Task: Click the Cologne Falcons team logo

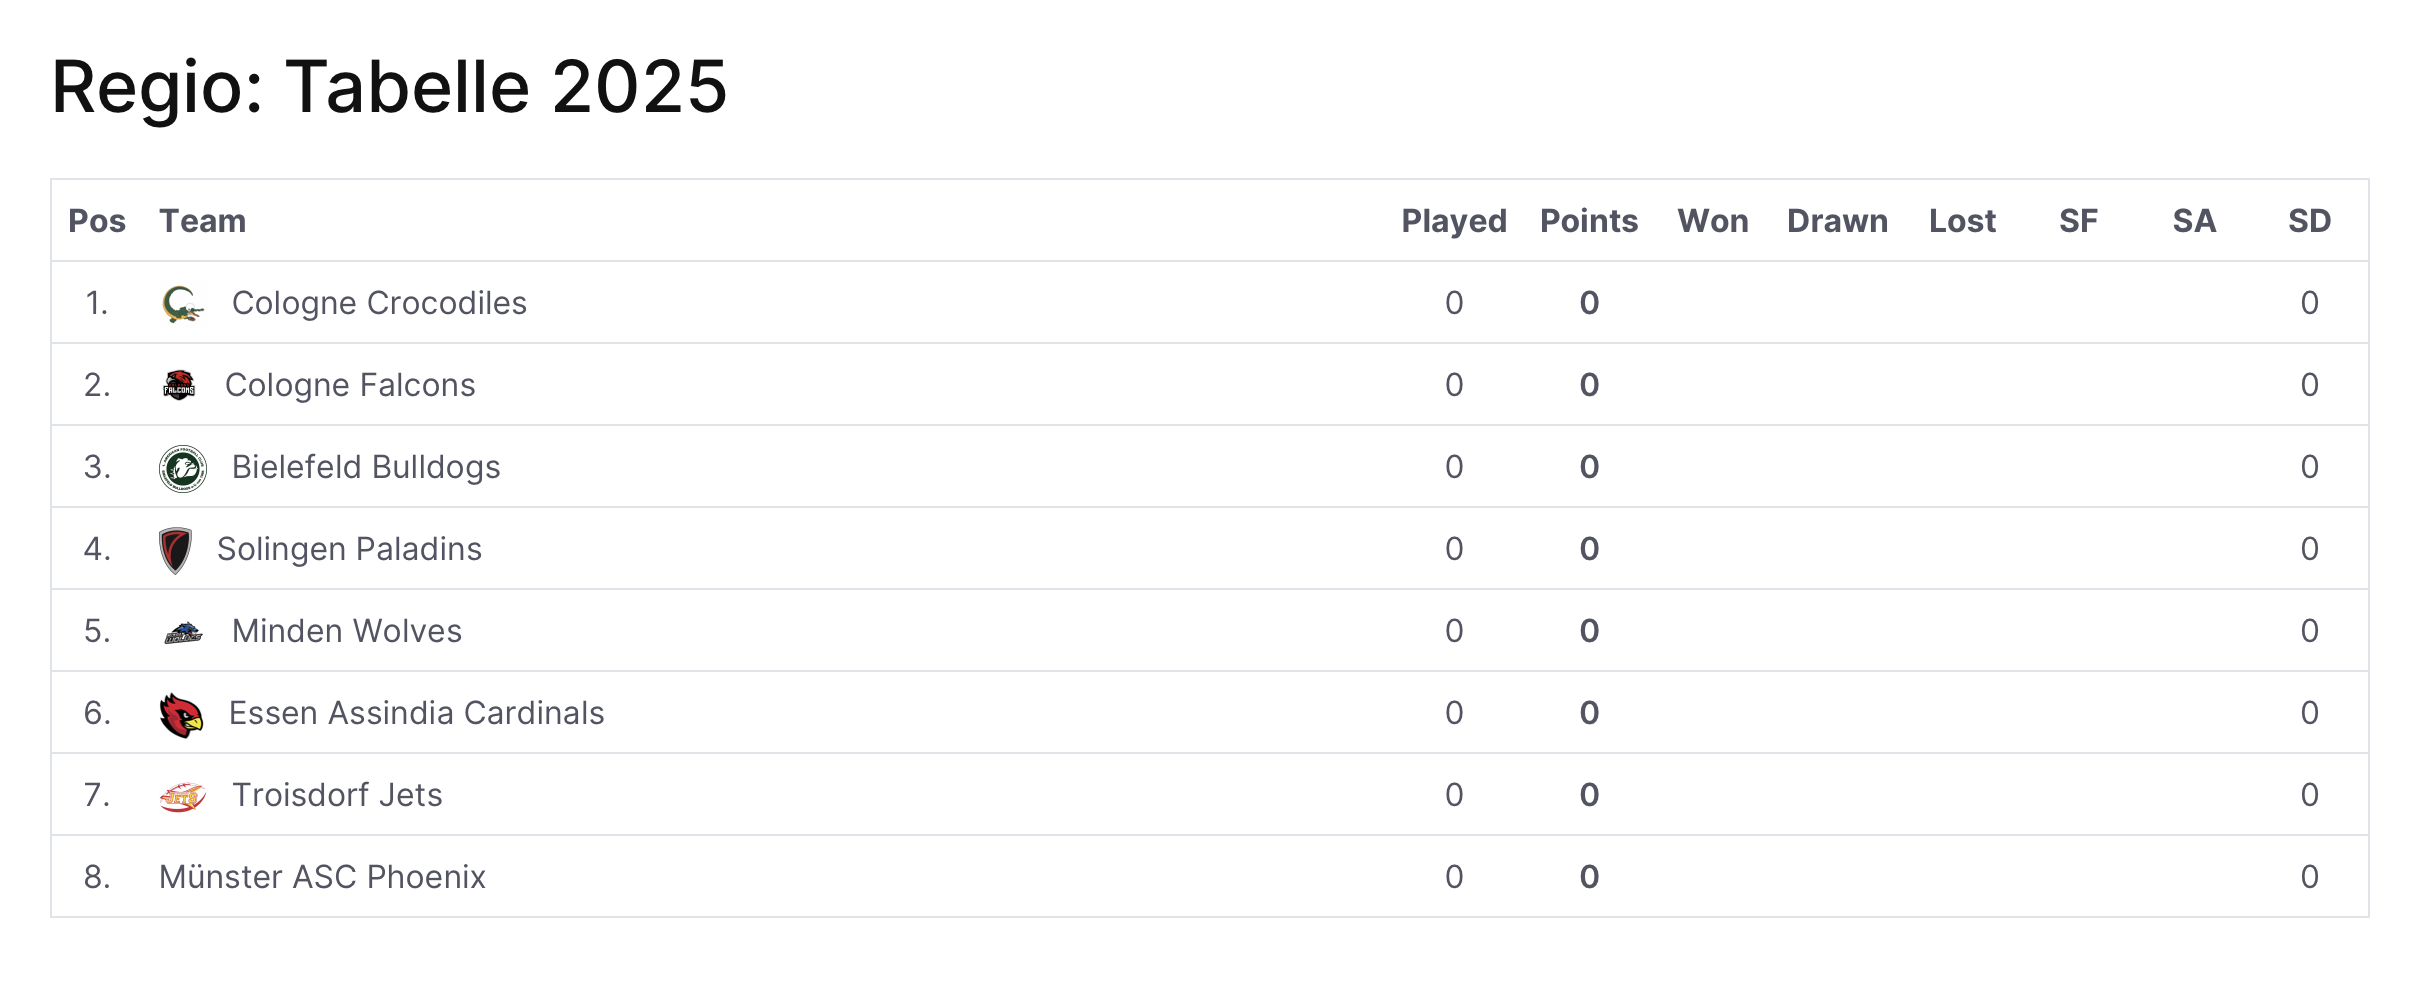Action: click(179, 385)
